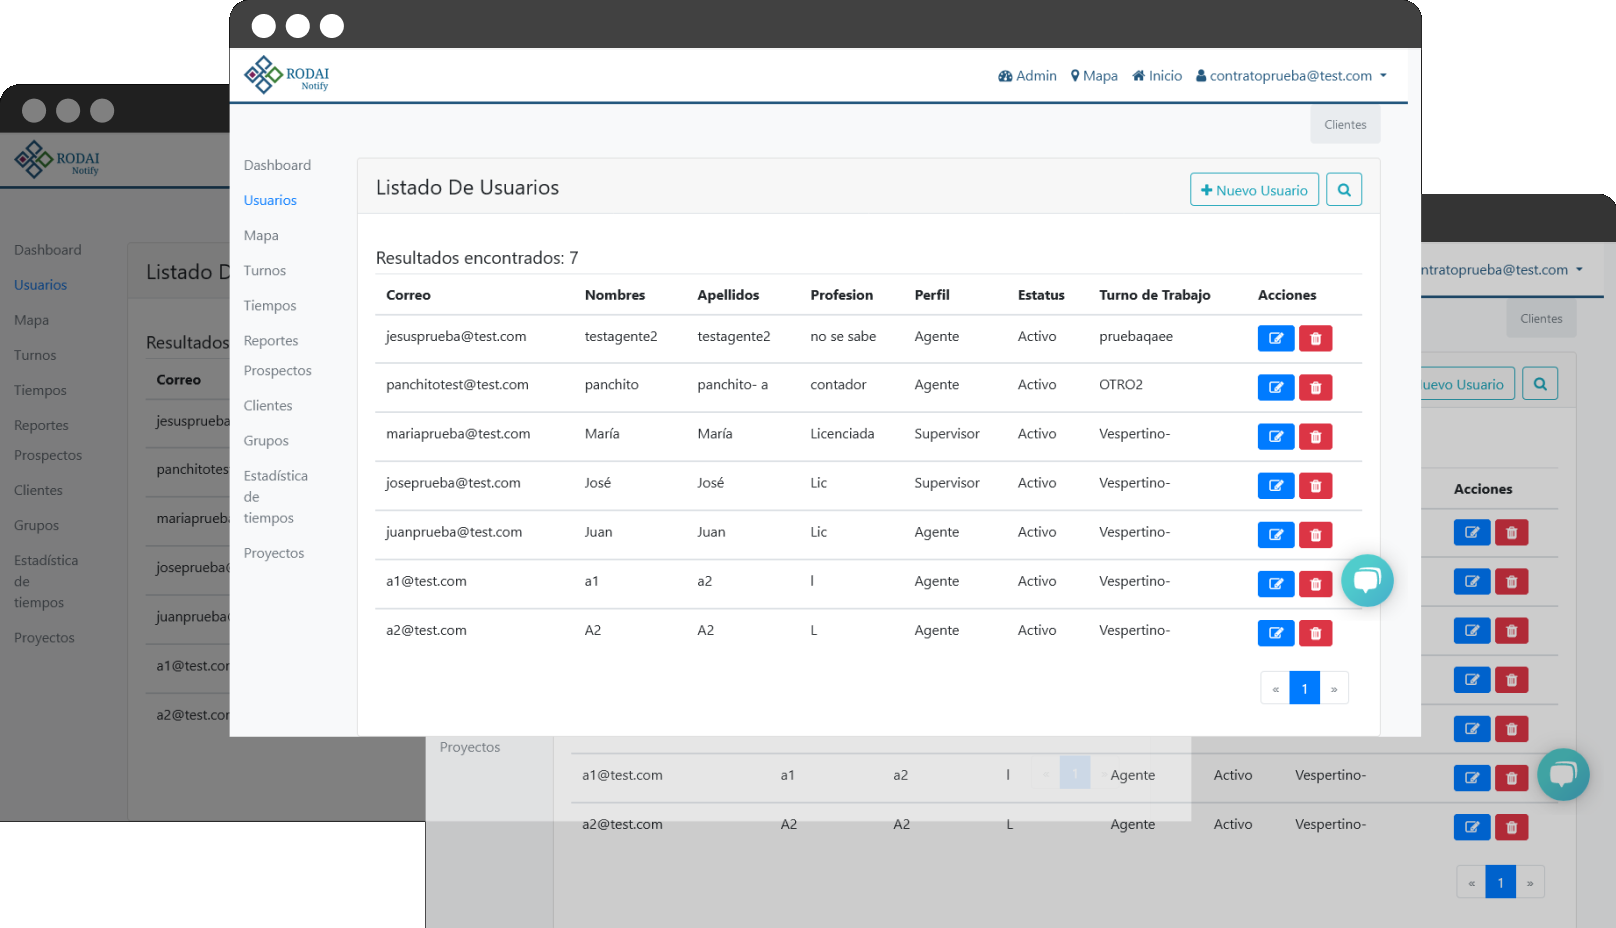The height and width of the screenshot is (928, 1616).
Task: Open Reportes from the sidebar
Action: pos(271,340)
